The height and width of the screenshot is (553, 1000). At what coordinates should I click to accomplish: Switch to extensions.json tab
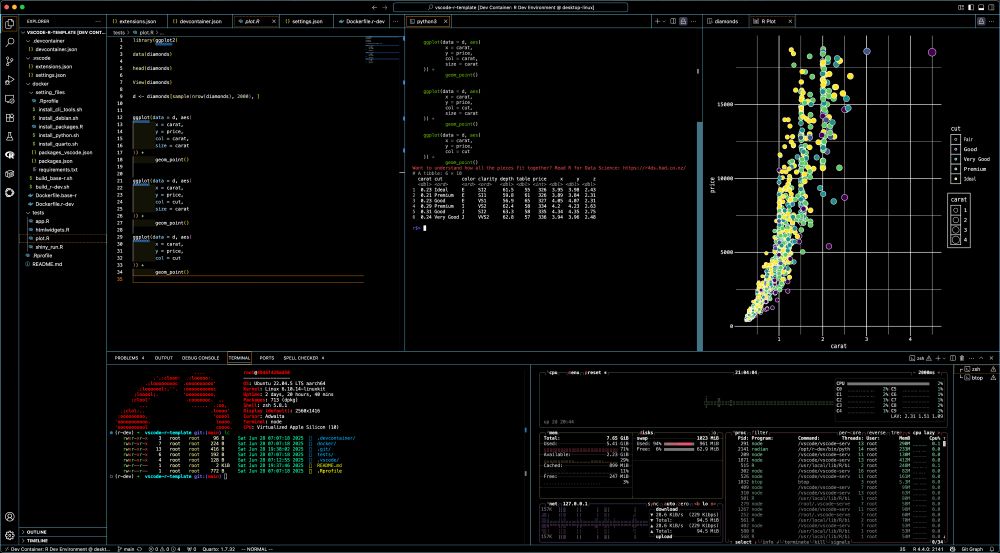[x=137, y=21]
